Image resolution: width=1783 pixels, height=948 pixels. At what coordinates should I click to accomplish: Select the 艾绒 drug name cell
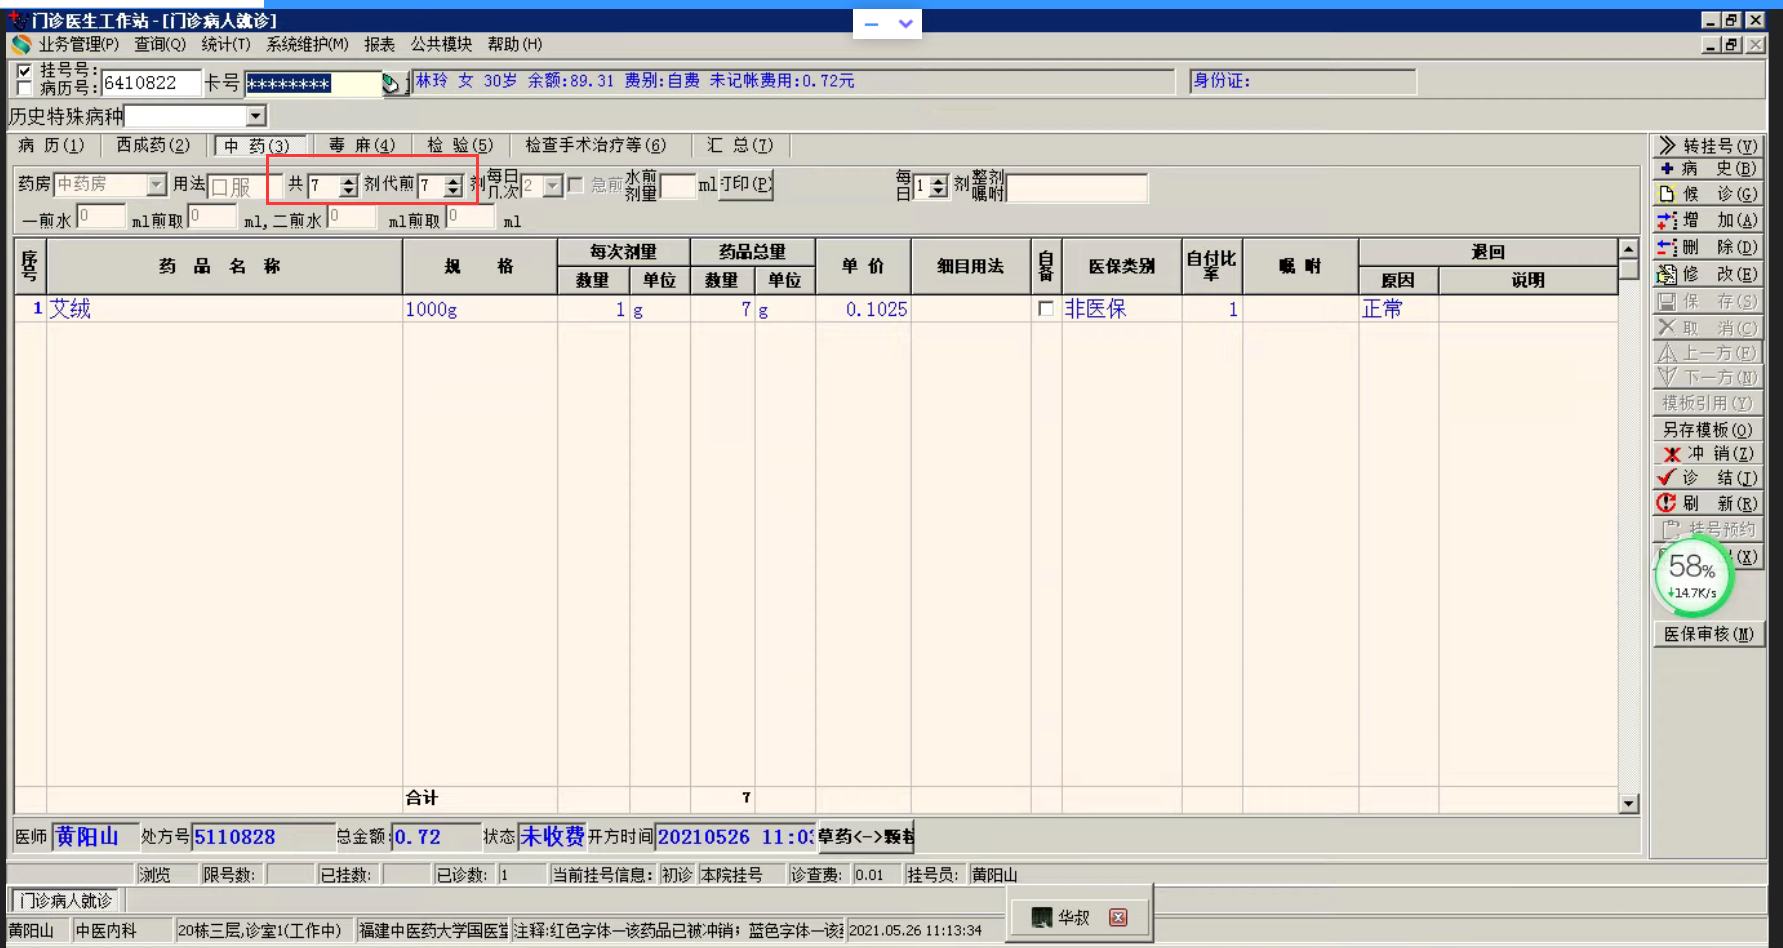[x=225, y=309]
